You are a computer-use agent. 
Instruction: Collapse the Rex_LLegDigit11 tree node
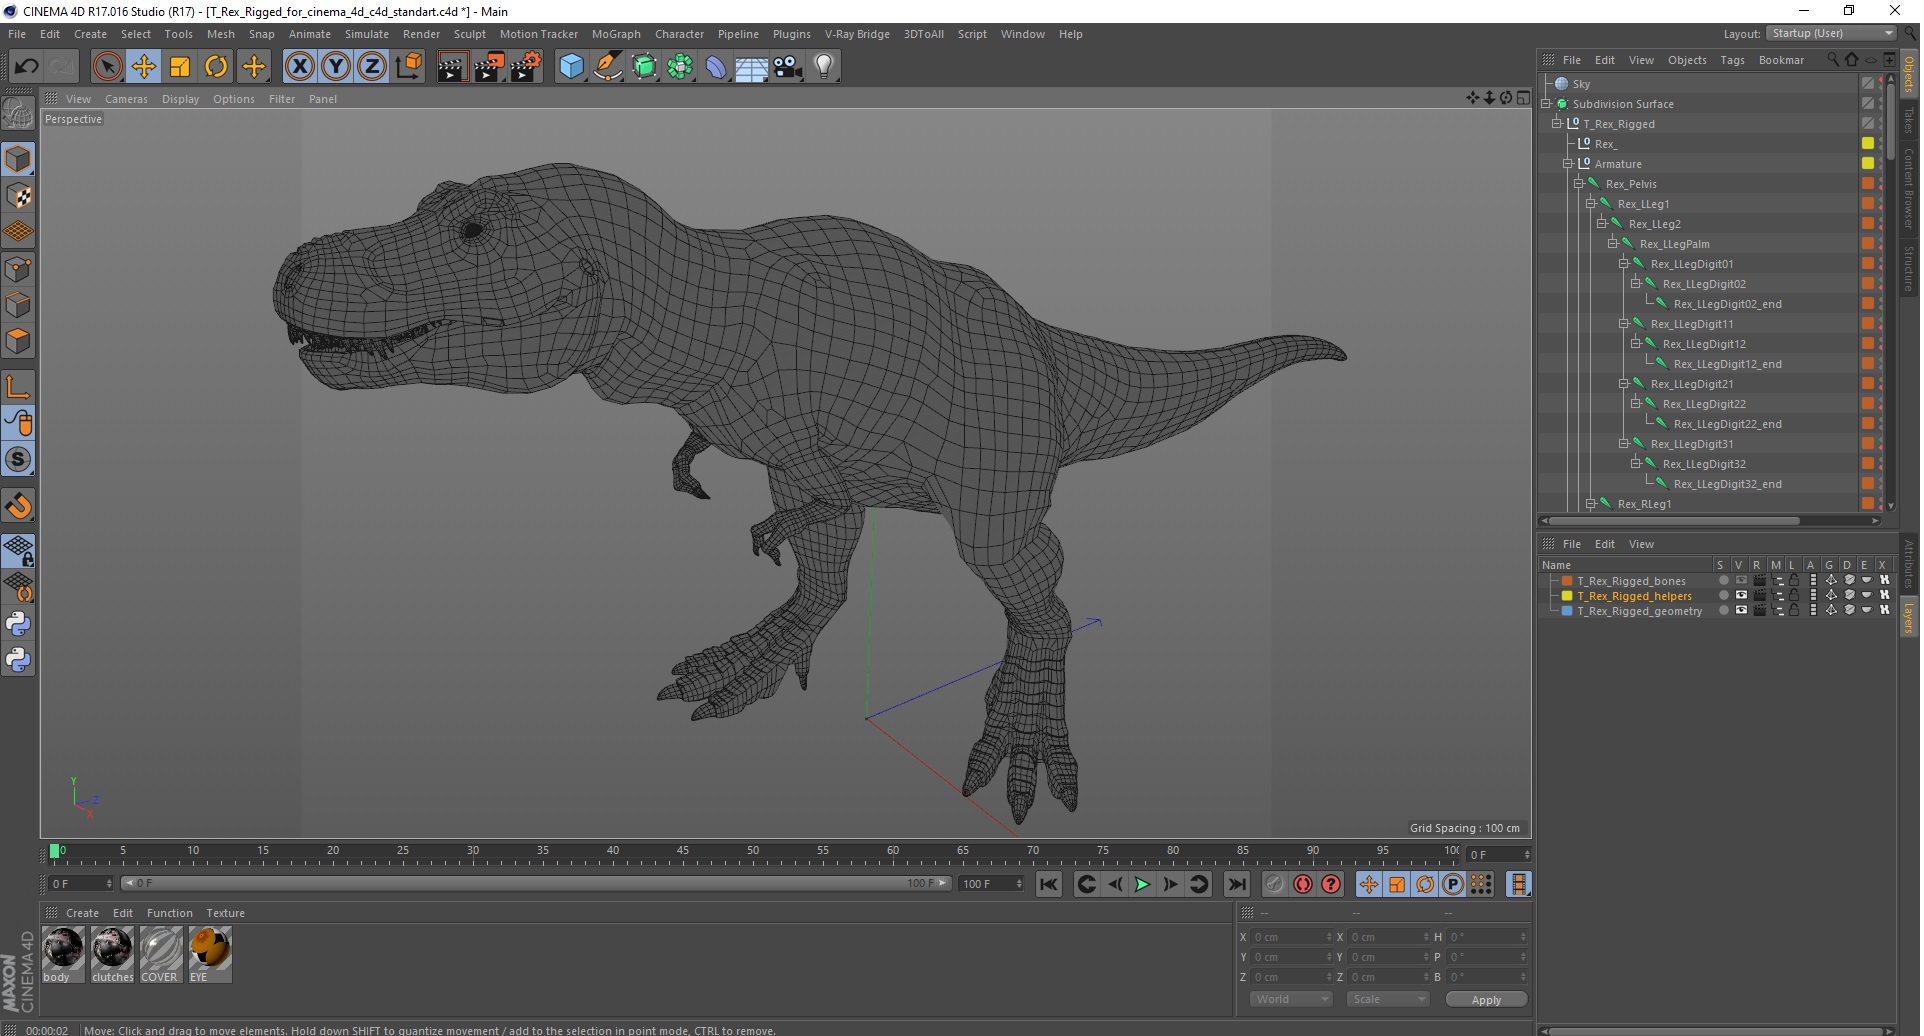1623,324
